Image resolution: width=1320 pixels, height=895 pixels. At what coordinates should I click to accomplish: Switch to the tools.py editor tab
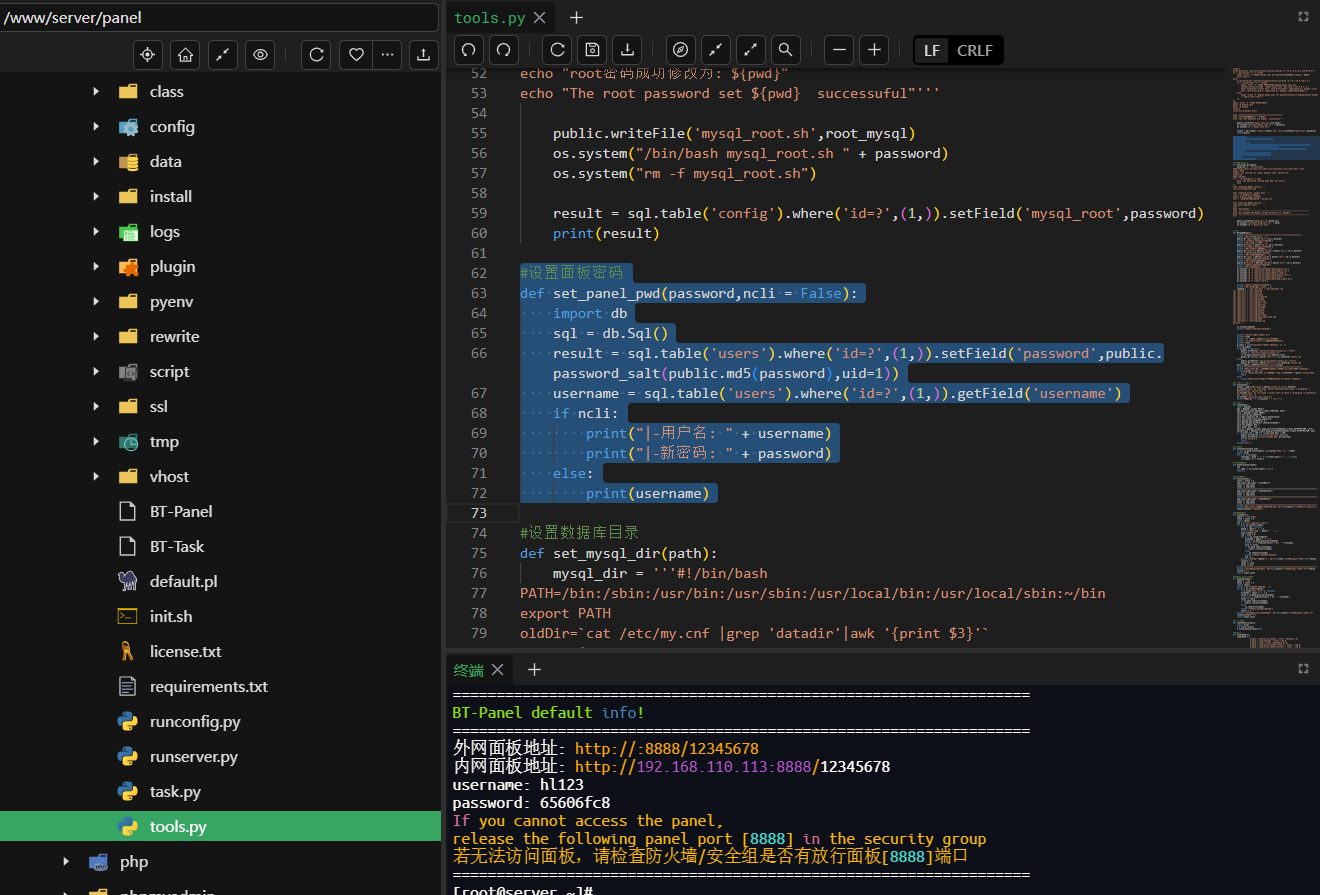point(490,17)
